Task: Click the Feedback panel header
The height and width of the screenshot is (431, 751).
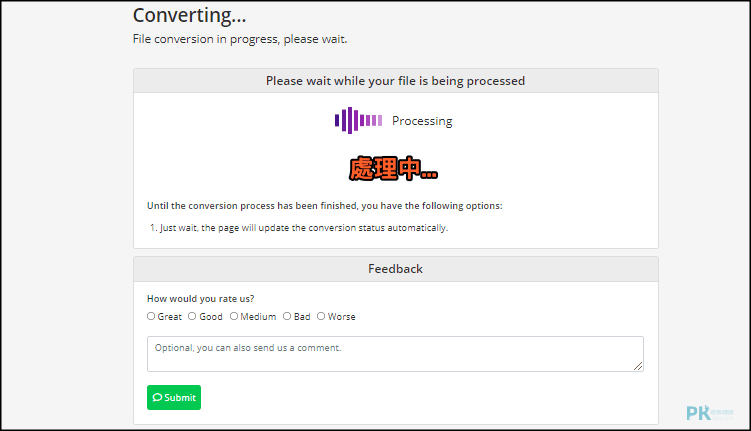Action: pyautogui.click(x=396, y=269)
